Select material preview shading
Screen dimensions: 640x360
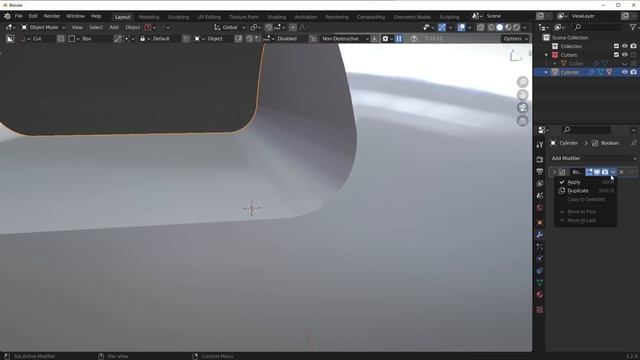point(508,27)
